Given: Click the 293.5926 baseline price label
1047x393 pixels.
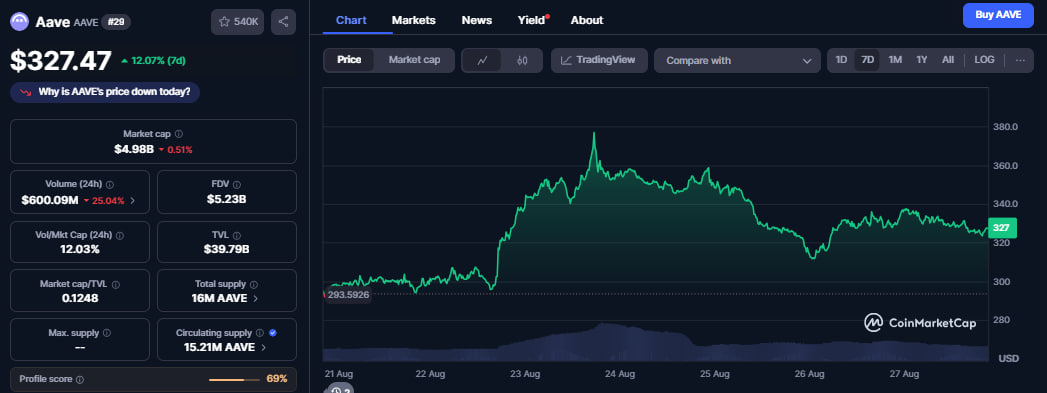Looking at the screenshot, I should coord(348,294).
